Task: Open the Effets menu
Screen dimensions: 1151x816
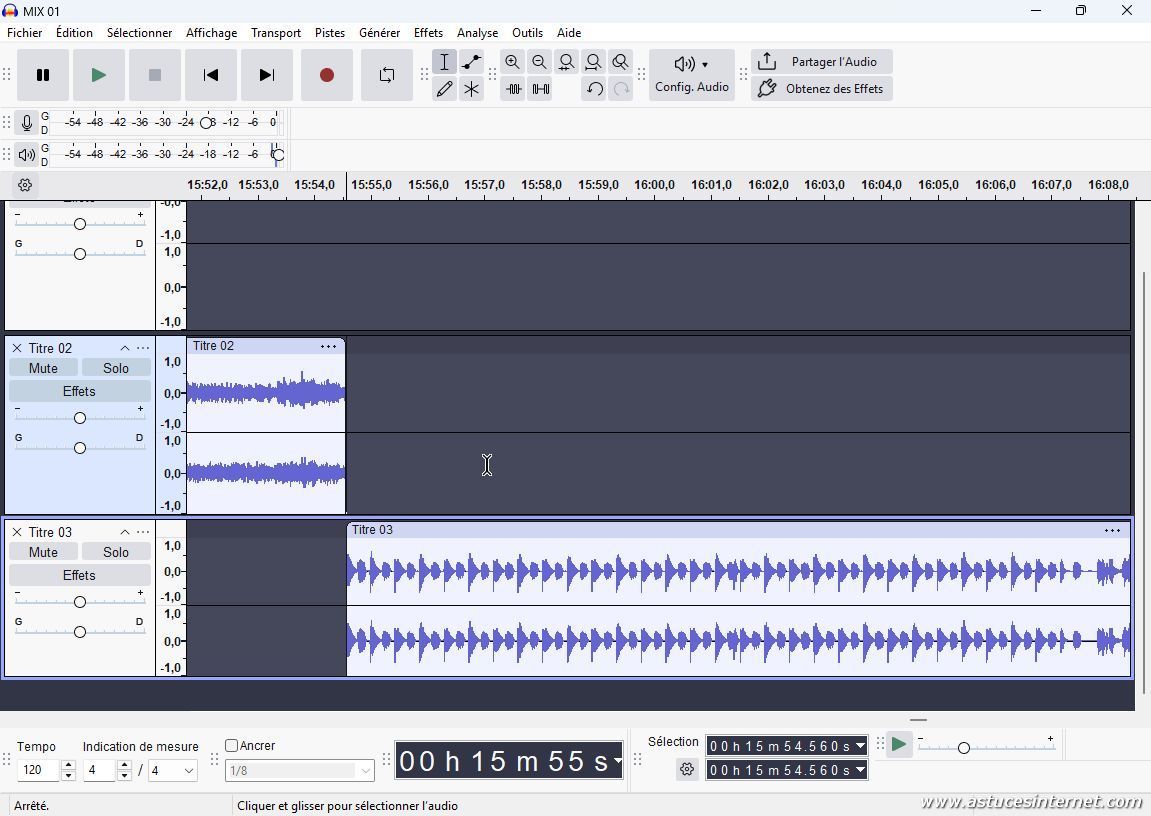Action: coord(428,33)
